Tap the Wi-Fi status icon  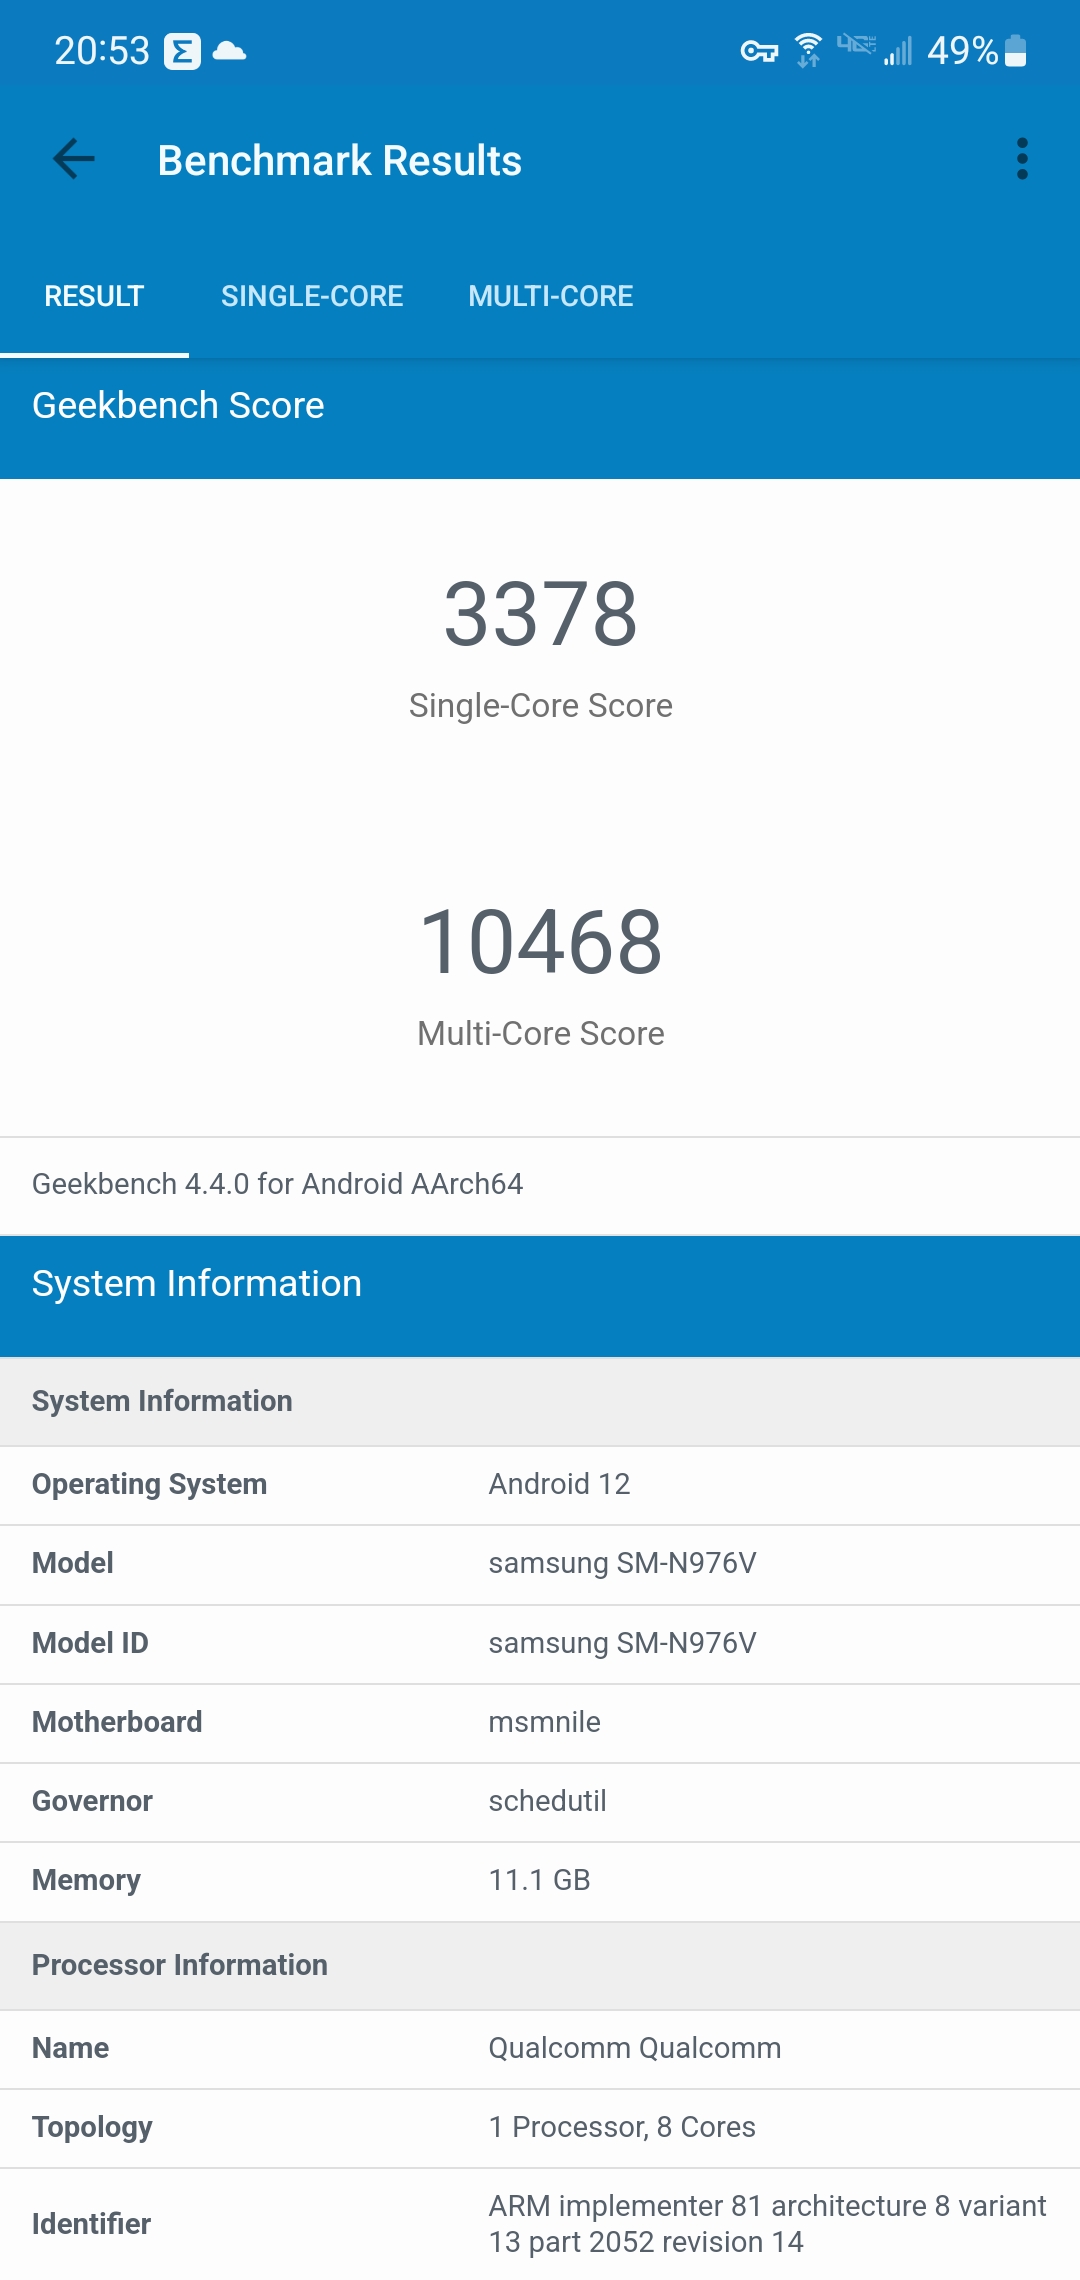click(808, 50)
